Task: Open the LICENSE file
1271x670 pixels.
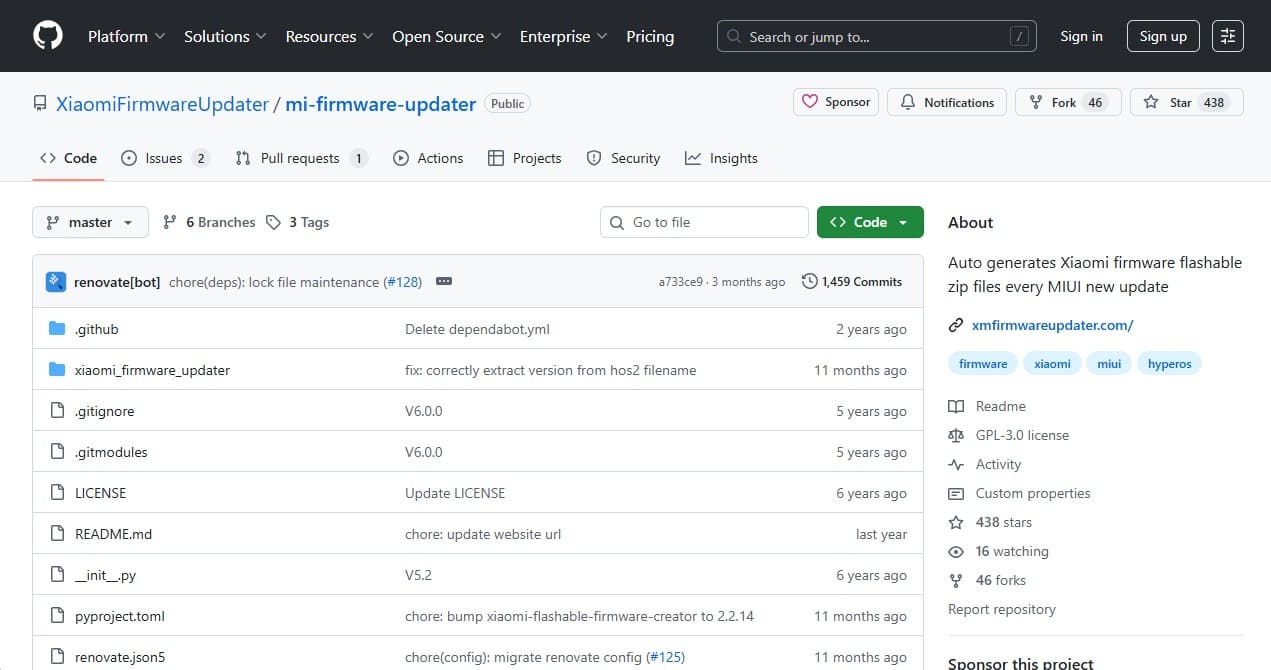Action: (100, 493)
